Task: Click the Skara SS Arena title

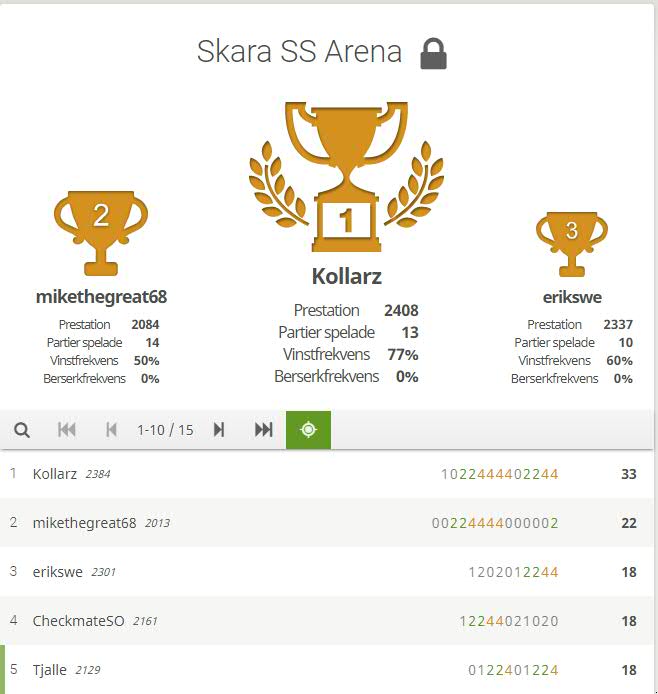Action: coord(300,51)
